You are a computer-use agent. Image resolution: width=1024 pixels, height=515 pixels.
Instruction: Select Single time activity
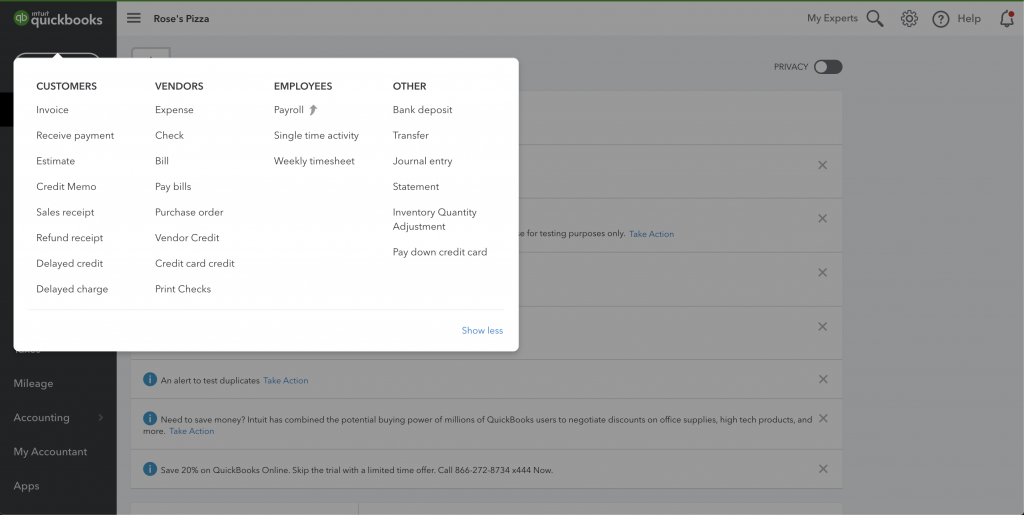click(316, 135)
